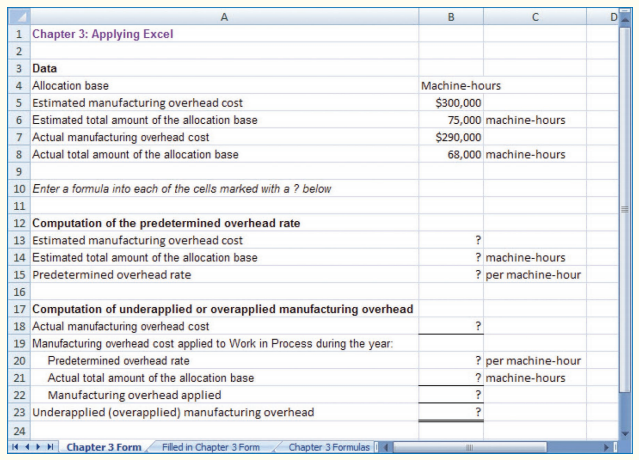Click vertical scrollbar up arrow
The width and height of the screenshot is (639, 460).
tap(624, 18)
